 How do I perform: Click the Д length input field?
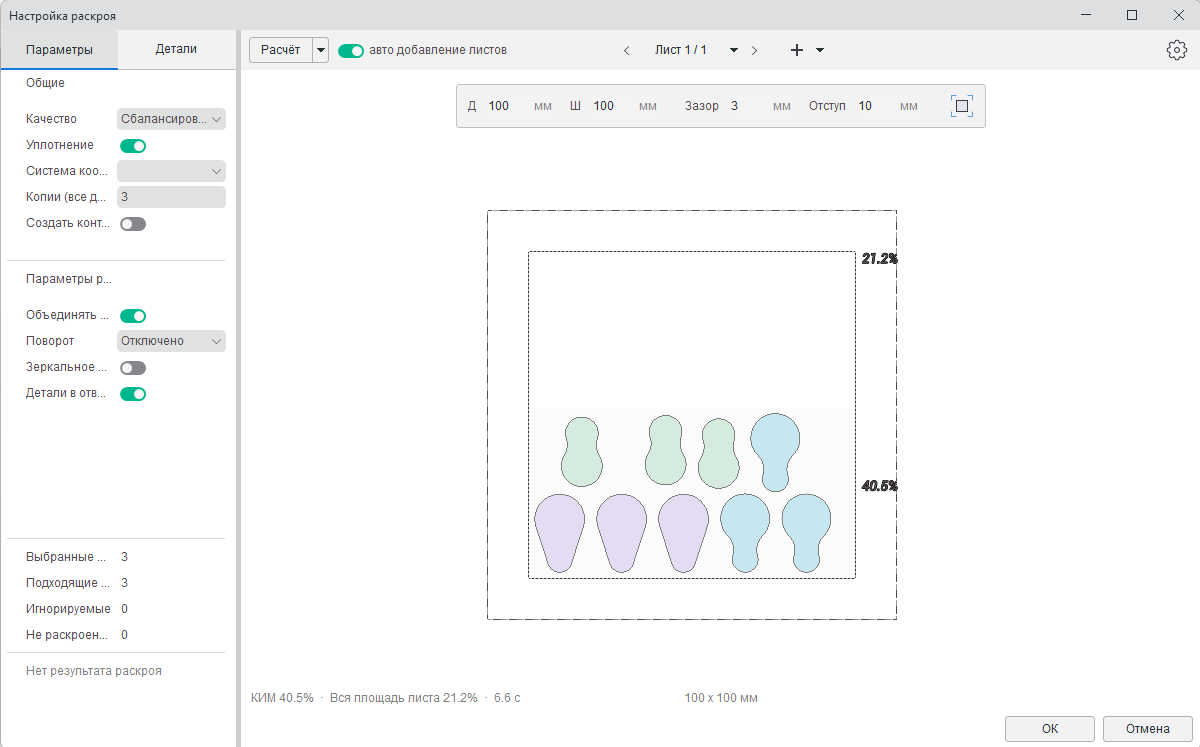click(507, 106)
